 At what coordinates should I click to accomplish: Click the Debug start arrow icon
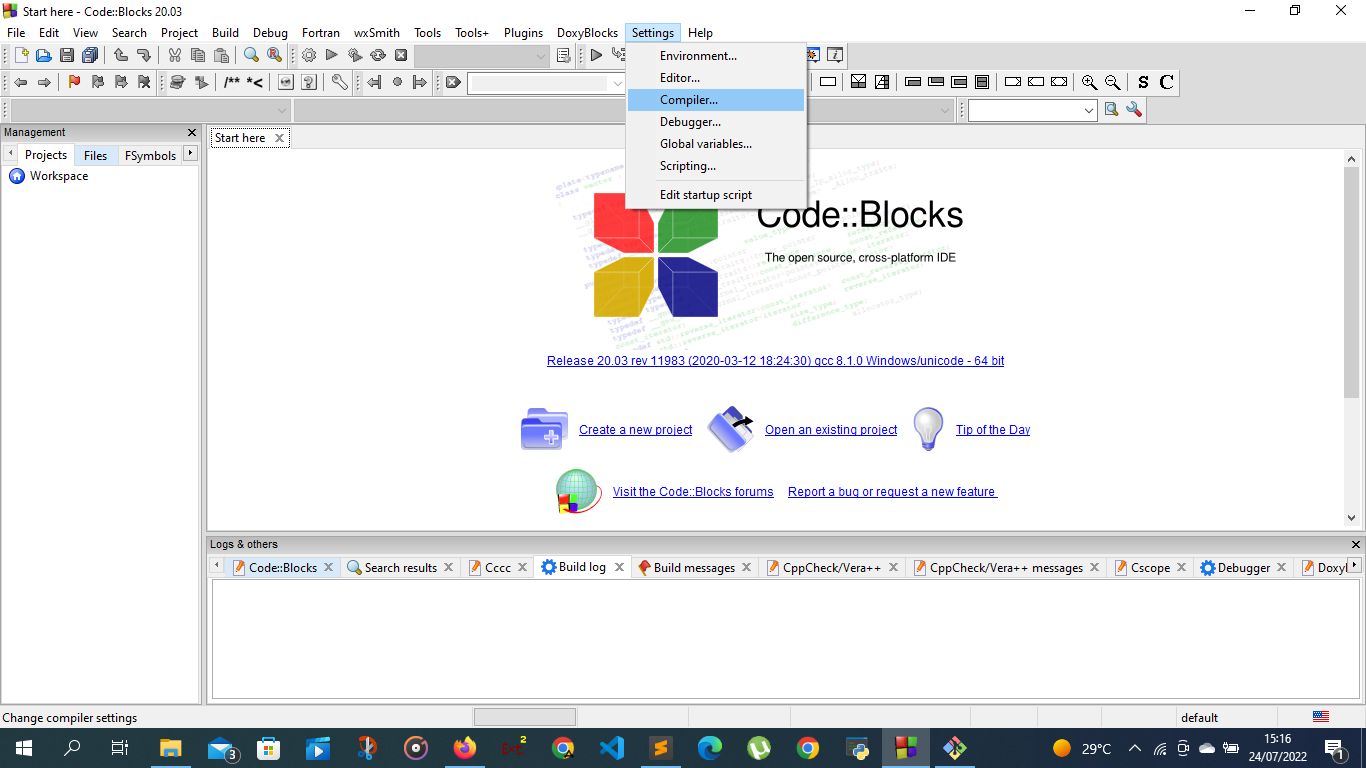point(596,55)
